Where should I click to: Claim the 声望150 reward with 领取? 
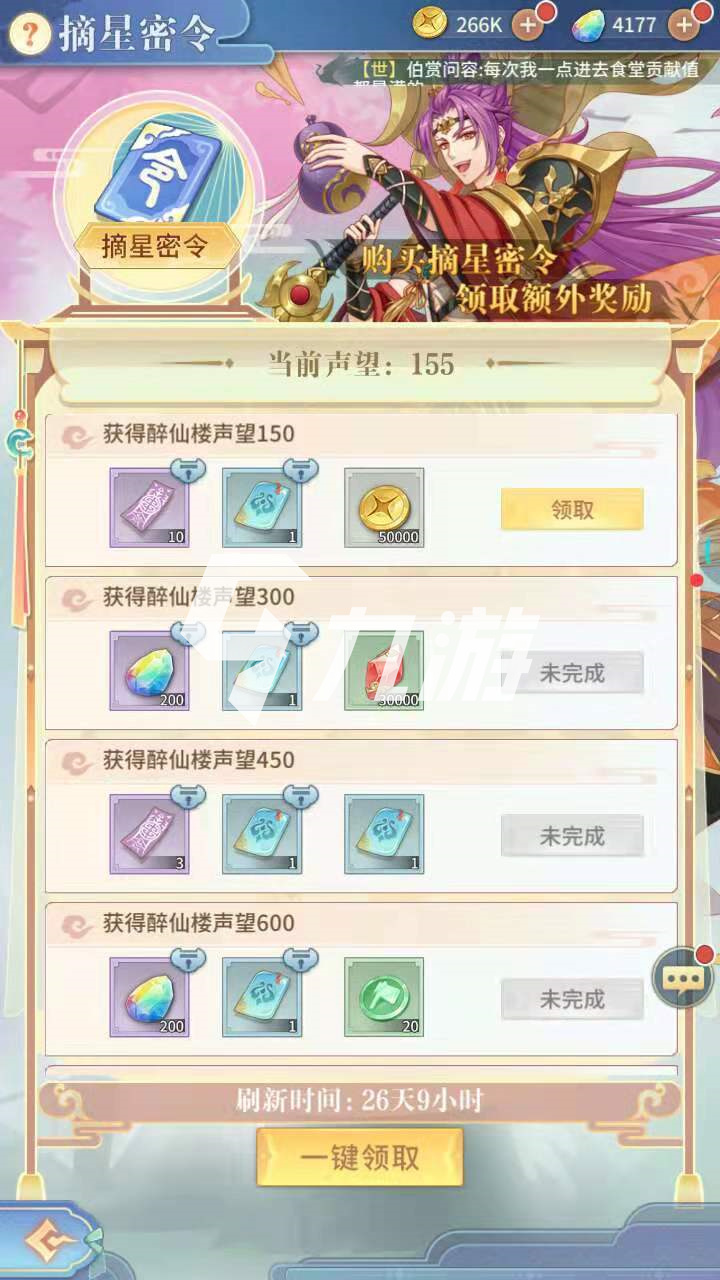572,509
